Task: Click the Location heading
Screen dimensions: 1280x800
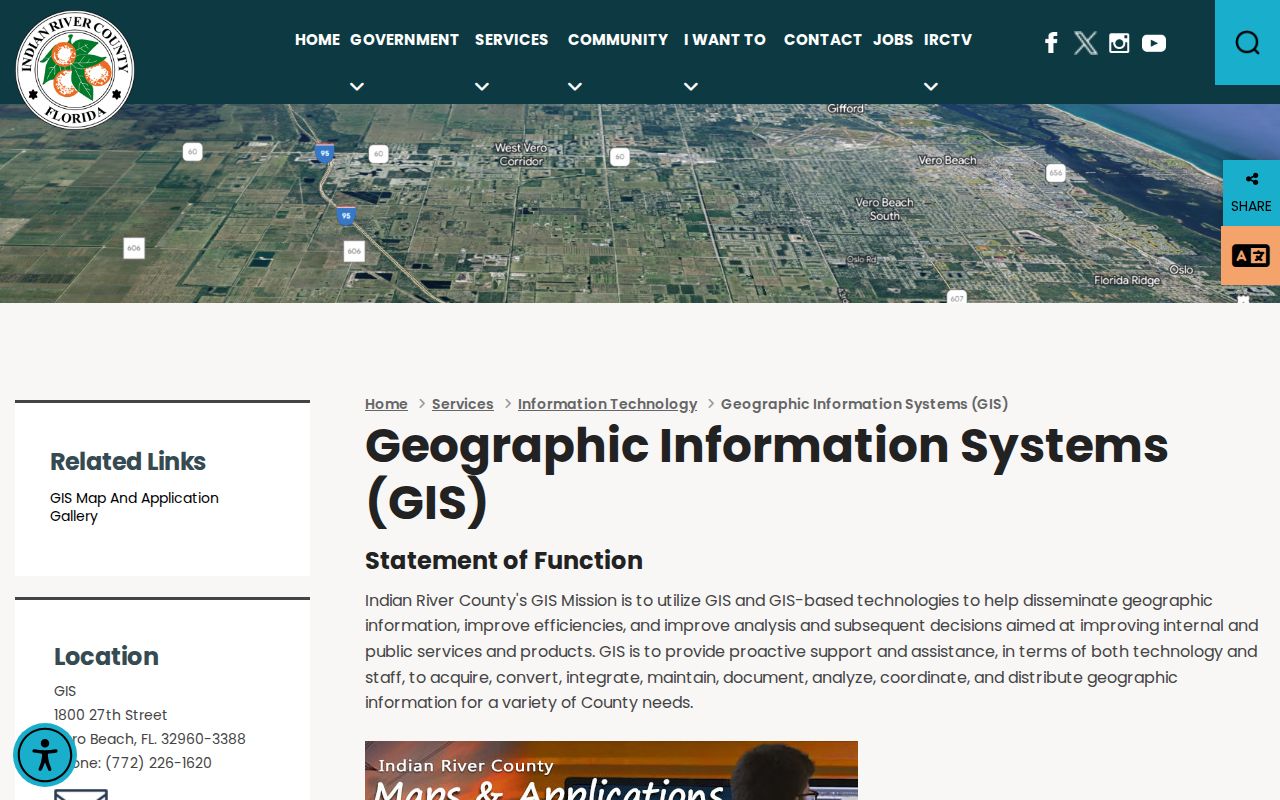Action: pyautogui.click(x=106, y=657)
